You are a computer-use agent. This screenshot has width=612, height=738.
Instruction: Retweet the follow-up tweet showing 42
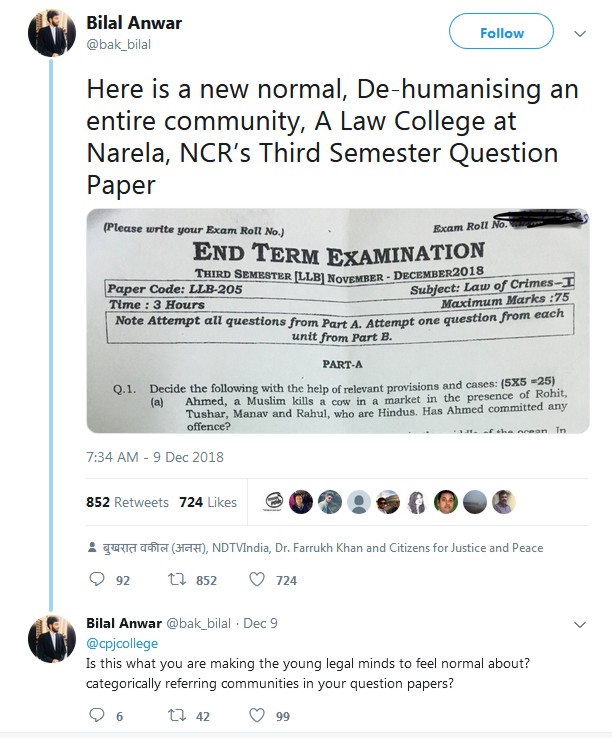coord(177,715)
